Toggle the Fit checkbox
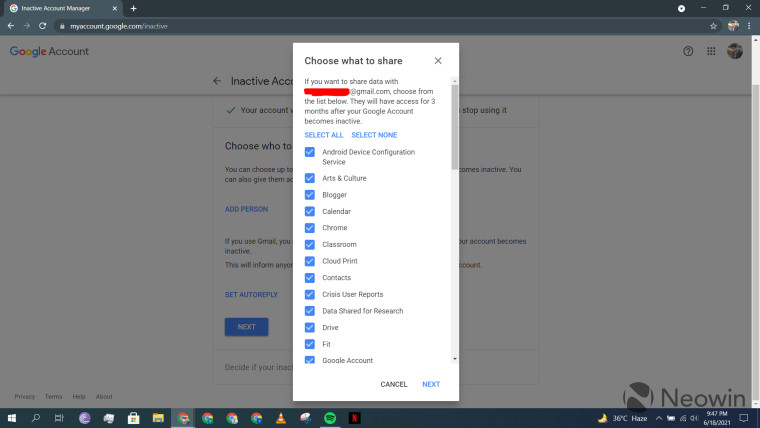 [310, 344]
